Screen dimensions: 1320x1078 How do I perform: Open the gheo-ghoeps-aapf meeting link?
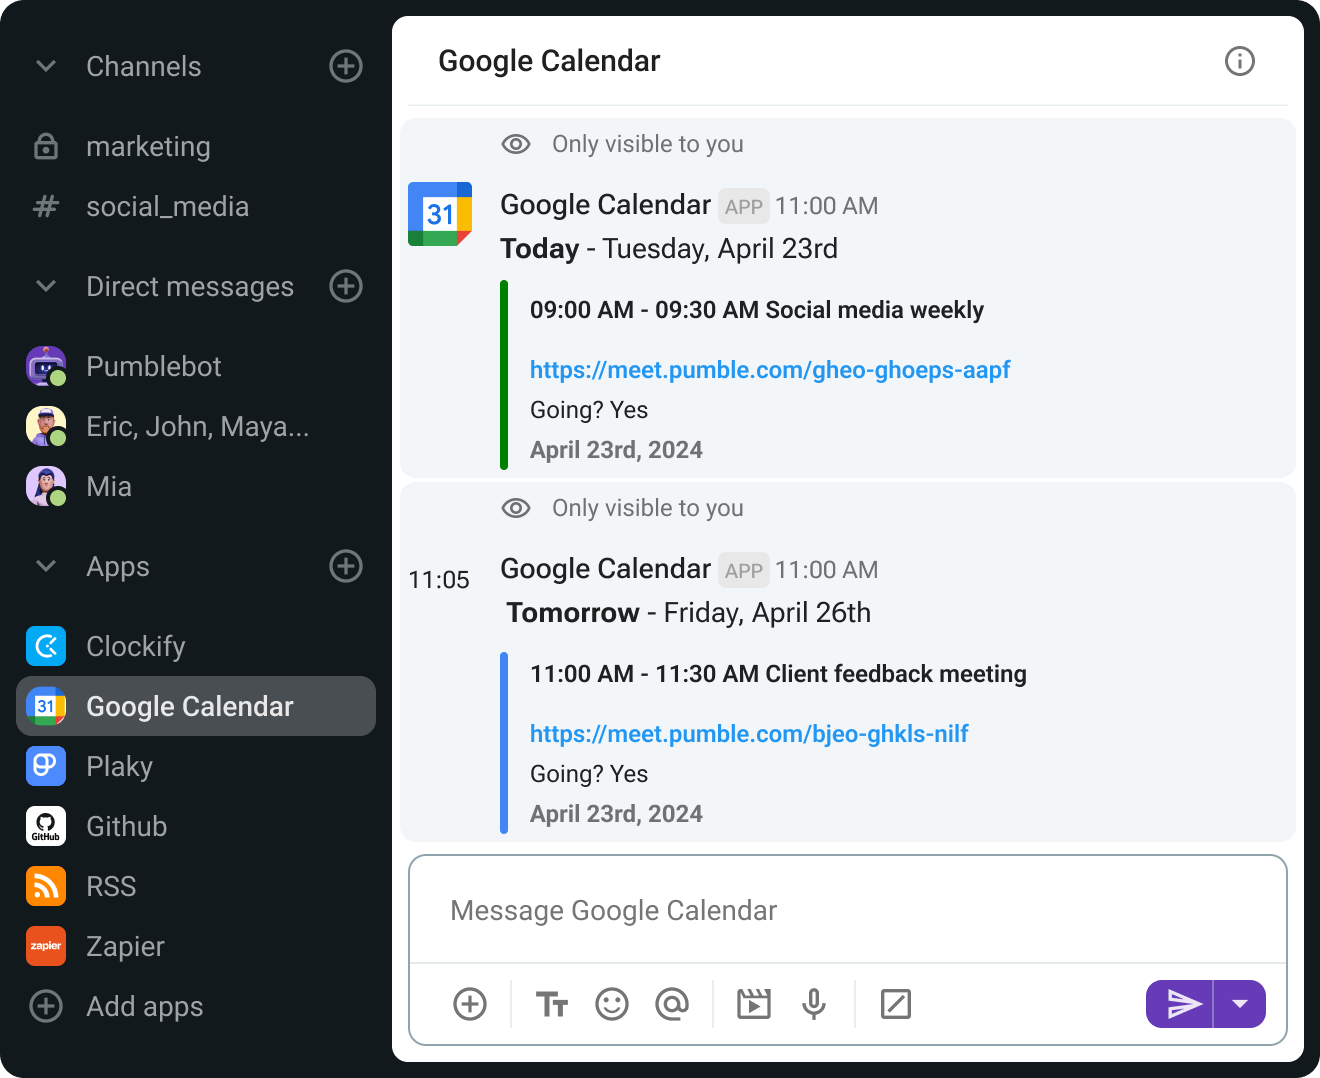click(770, 370)
